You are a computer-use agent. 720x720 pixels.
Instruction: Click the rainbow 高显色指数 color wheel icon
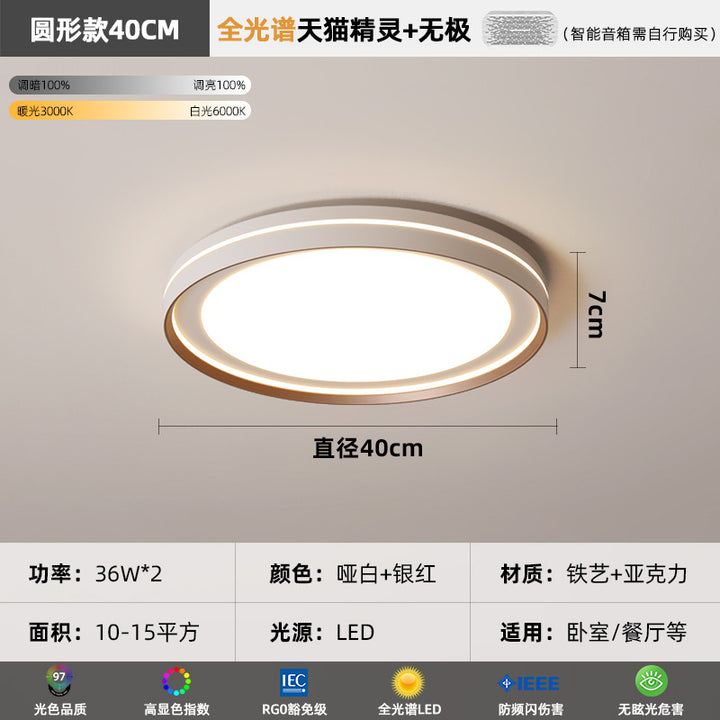pos(176,681)
